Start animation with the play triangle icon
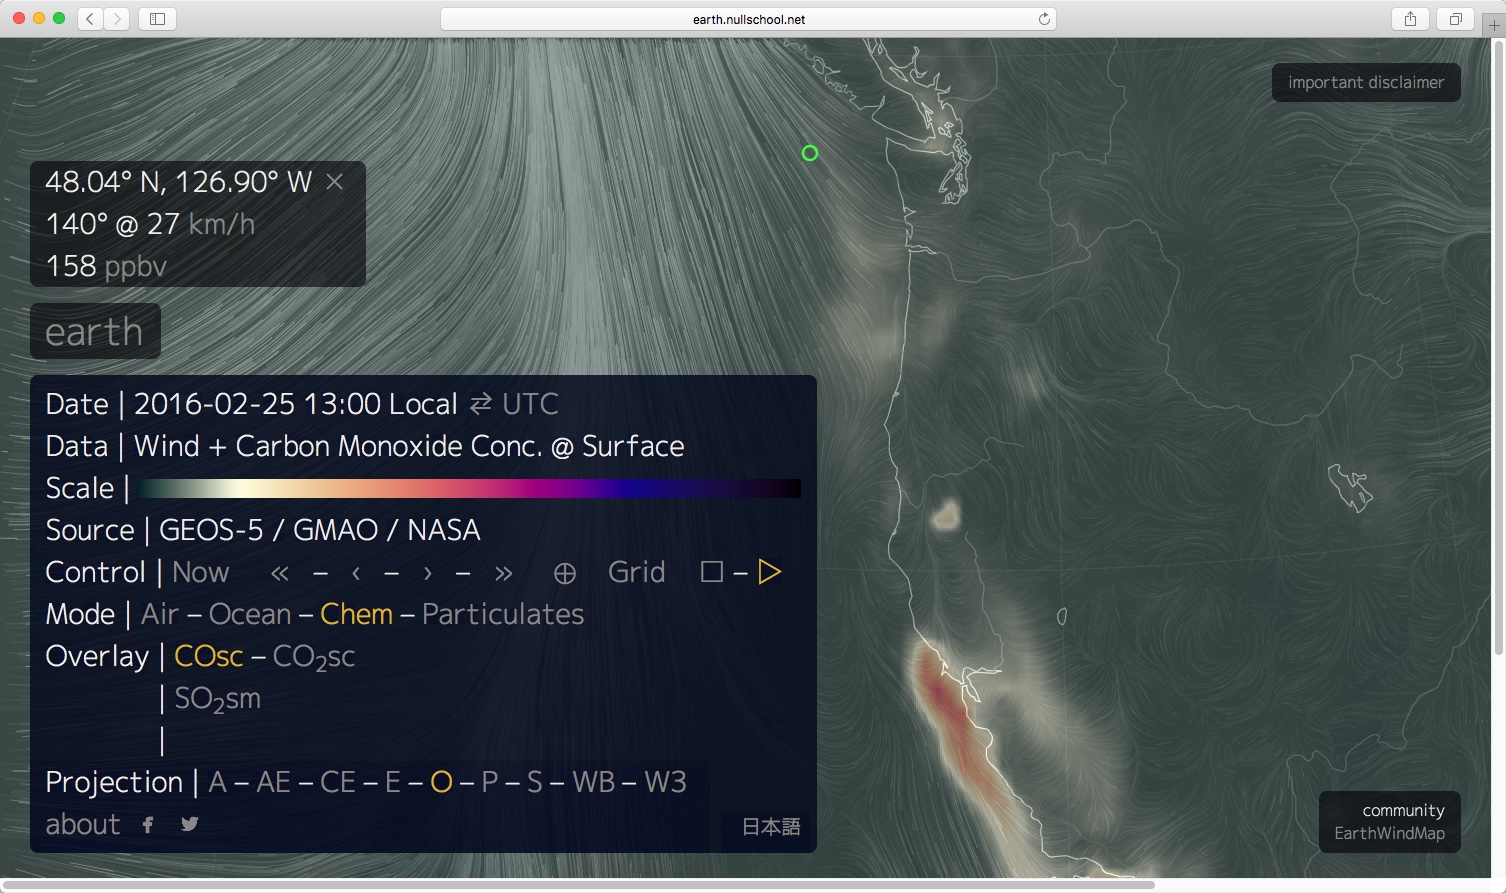Screen dimensions: 1506x893 tap(769, 572)
